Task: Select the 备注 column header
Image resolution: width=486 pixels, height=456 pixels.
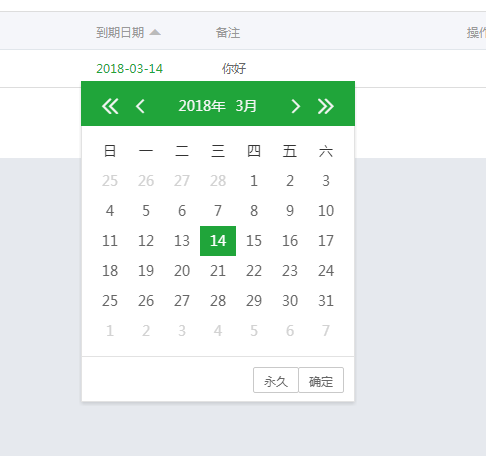Action: 228,33
